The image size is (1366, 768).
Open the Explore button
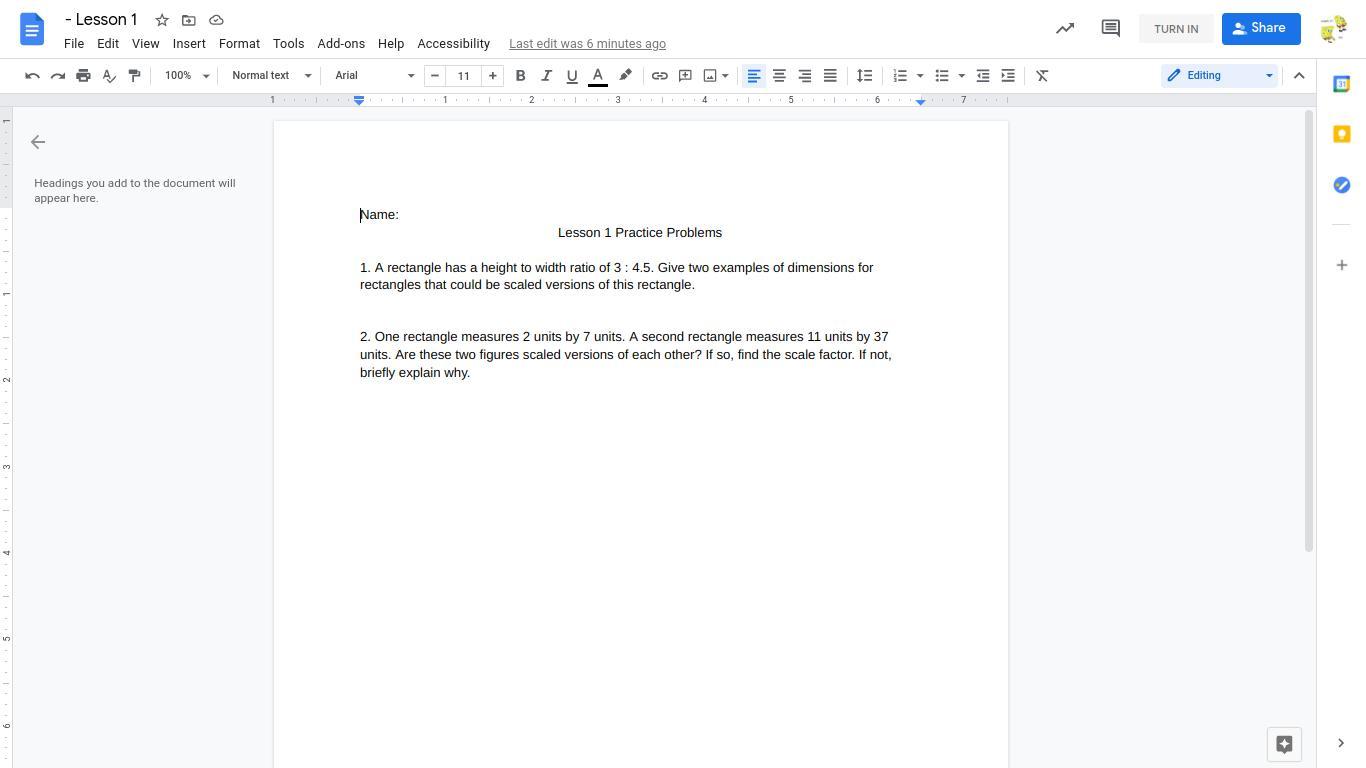coord(1285,744)
